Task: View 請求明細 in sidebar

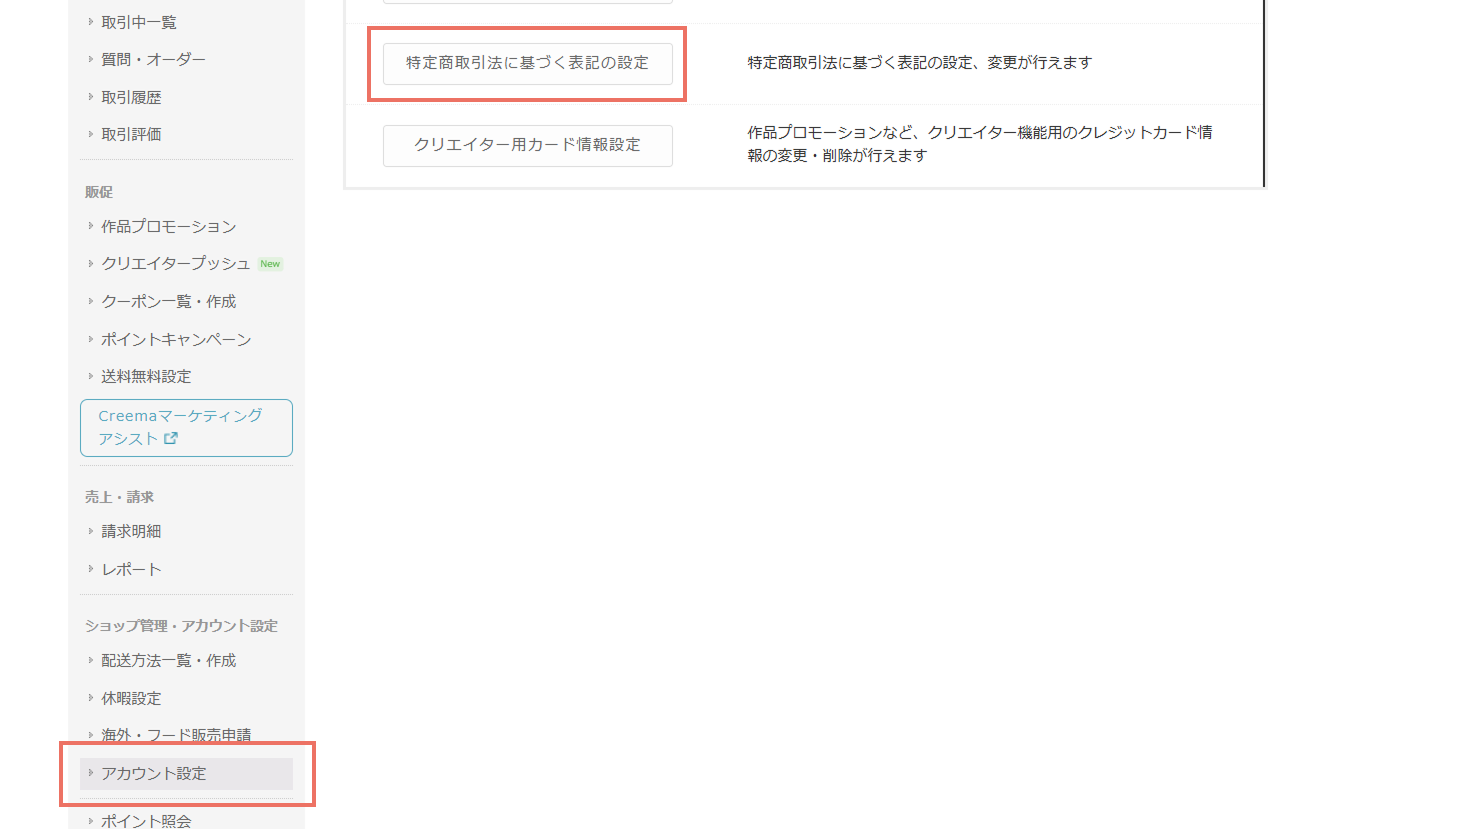Action: point(131,532)
